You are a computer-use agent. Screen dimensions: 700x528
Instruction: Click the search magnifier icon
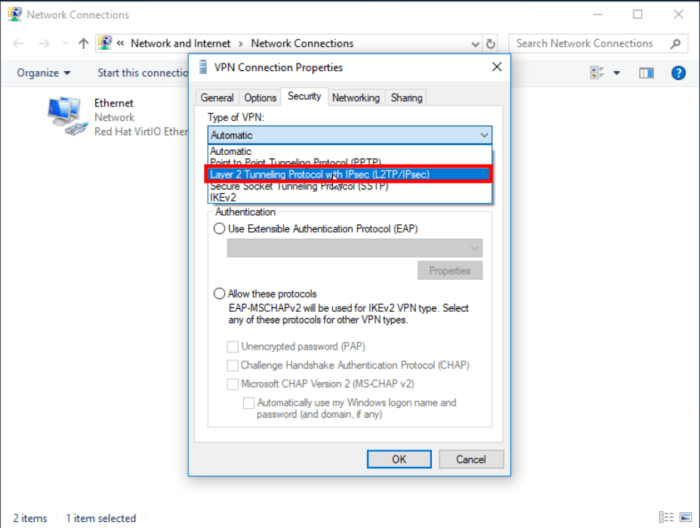[x=675, y=43]
